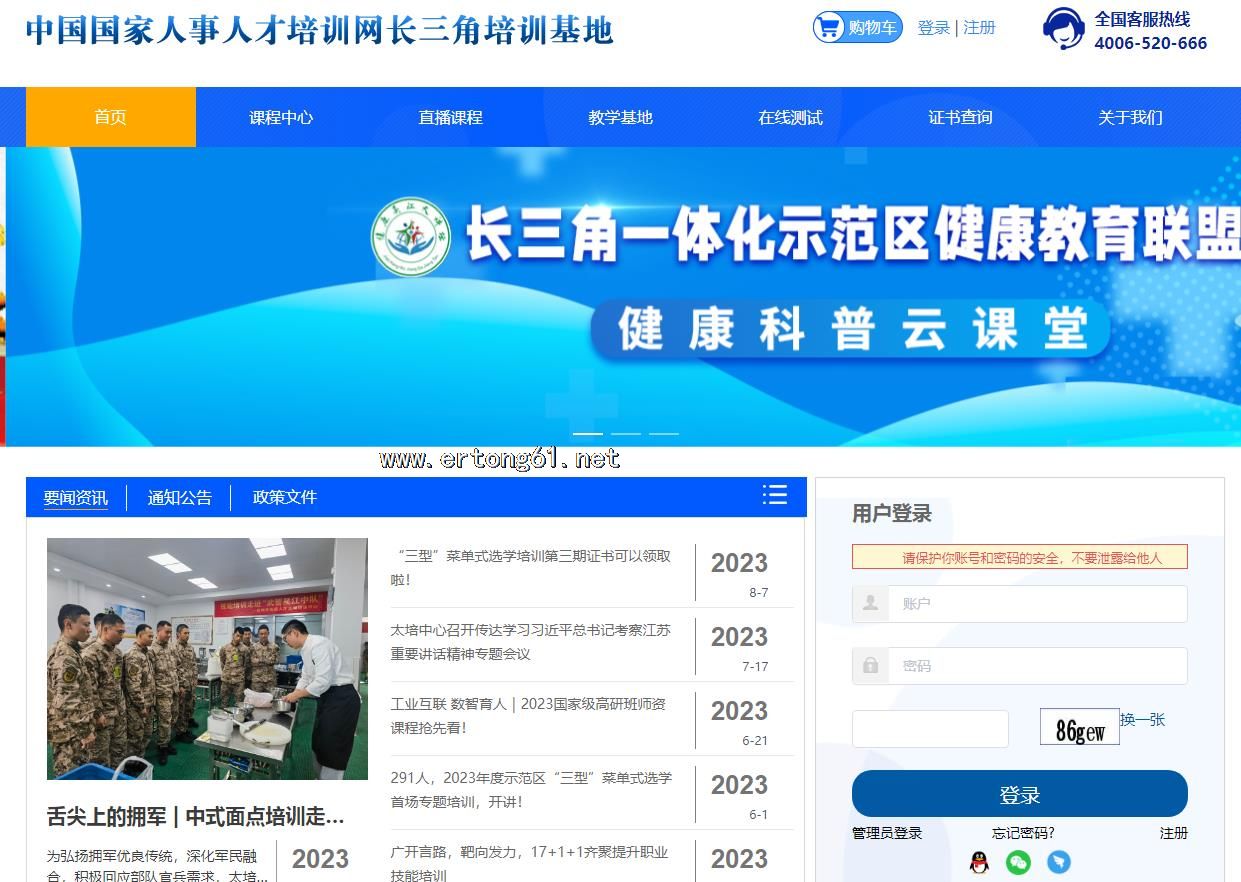This screenshot has width=1241, height=882.
Task: Open the military pastry training photo
Action: click(207, 658)
